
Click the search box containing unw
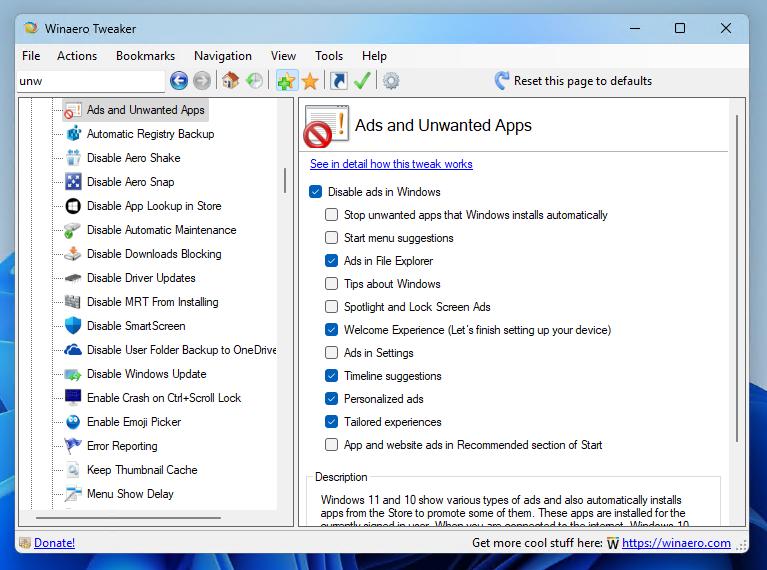tap(91, 81)
